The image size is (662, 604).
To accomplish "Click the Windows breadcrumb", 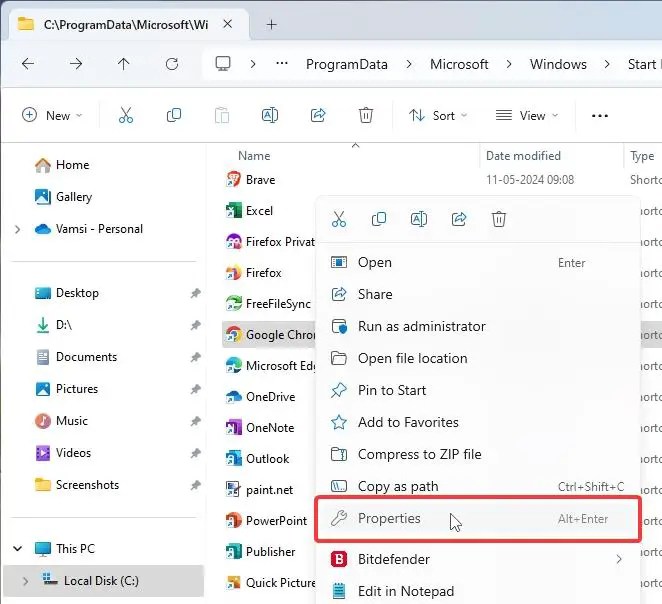I will click(x=558, y=64).
